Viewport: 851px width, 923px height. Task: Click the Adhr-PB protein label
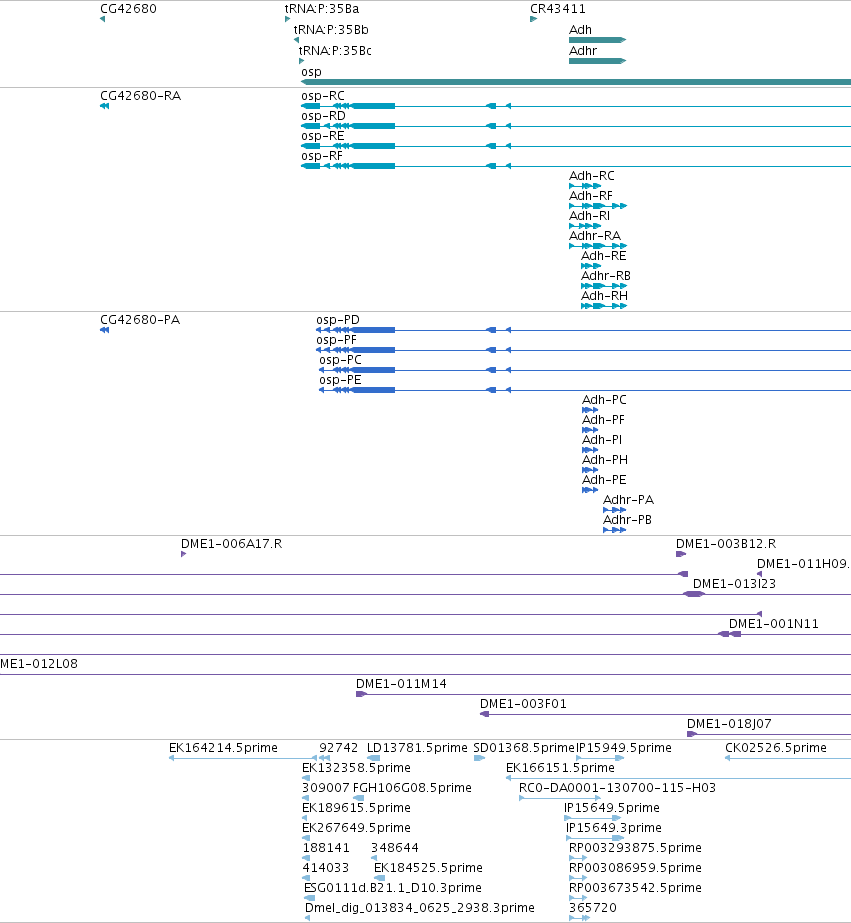(x=627, y=520)
